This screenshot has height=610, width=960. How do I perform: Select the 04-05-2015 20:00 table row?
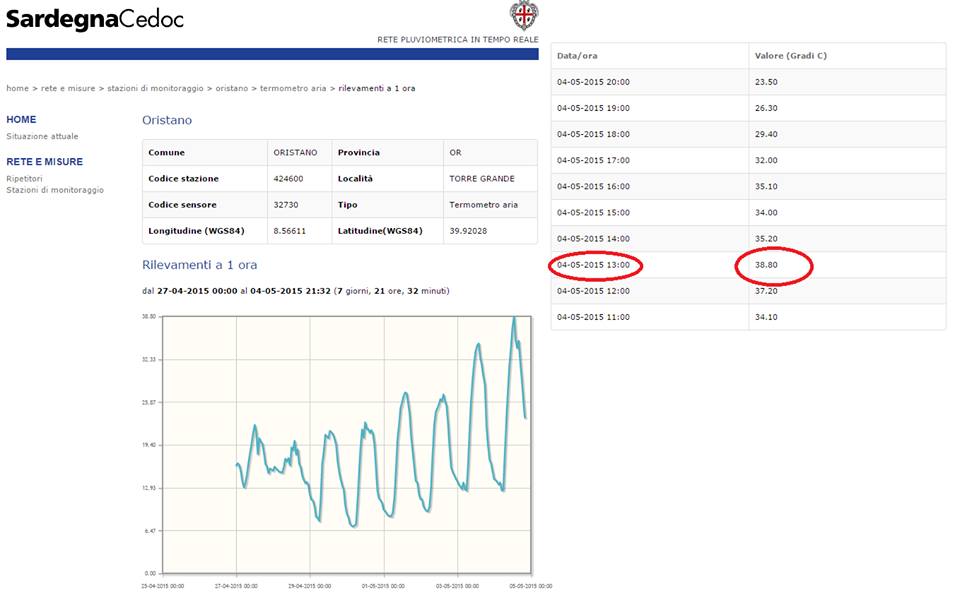coord(748,81)
